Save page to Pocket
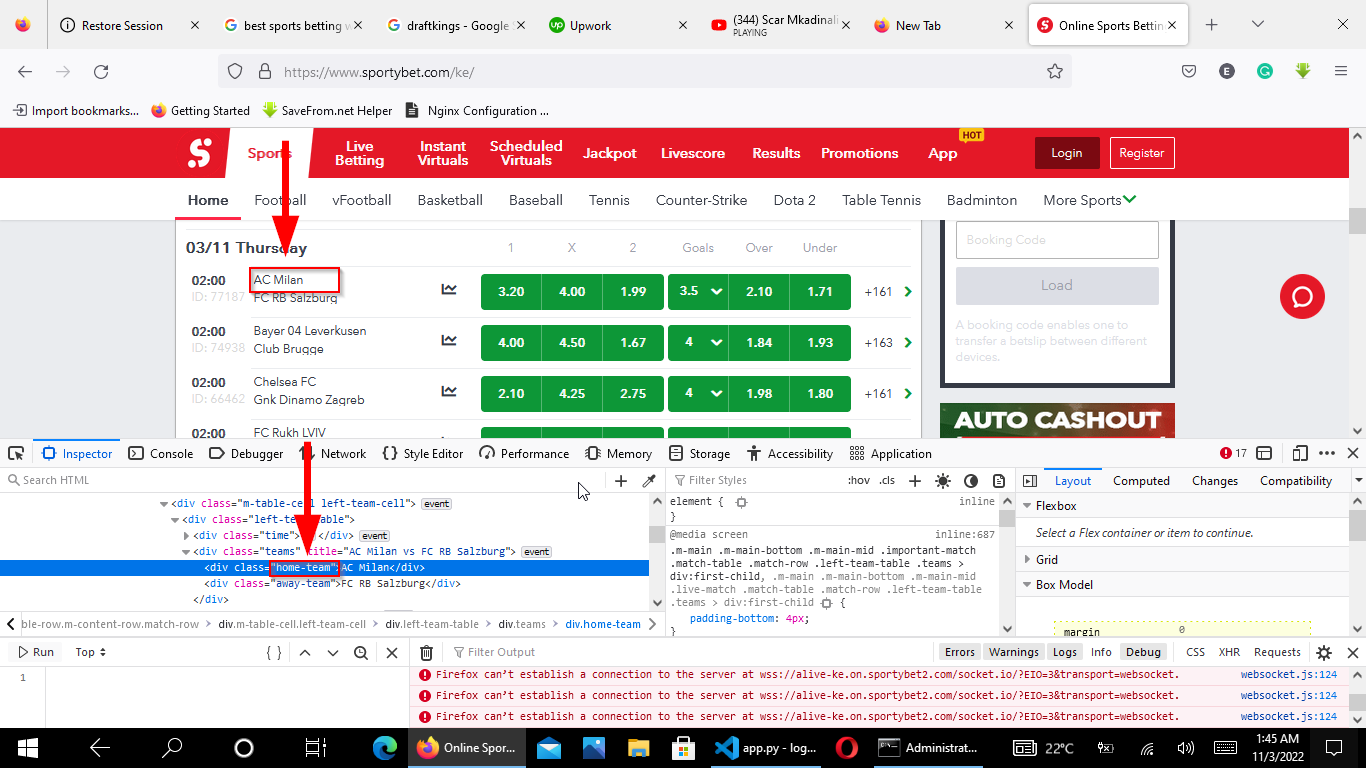The height and width of the screenshot is (768, 1366). tap(1189, 71)
